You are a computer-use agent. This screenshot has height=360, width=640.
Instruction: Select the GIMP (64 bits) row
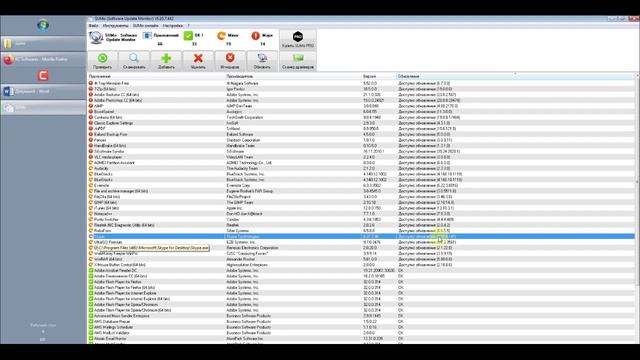coord(361,202)
